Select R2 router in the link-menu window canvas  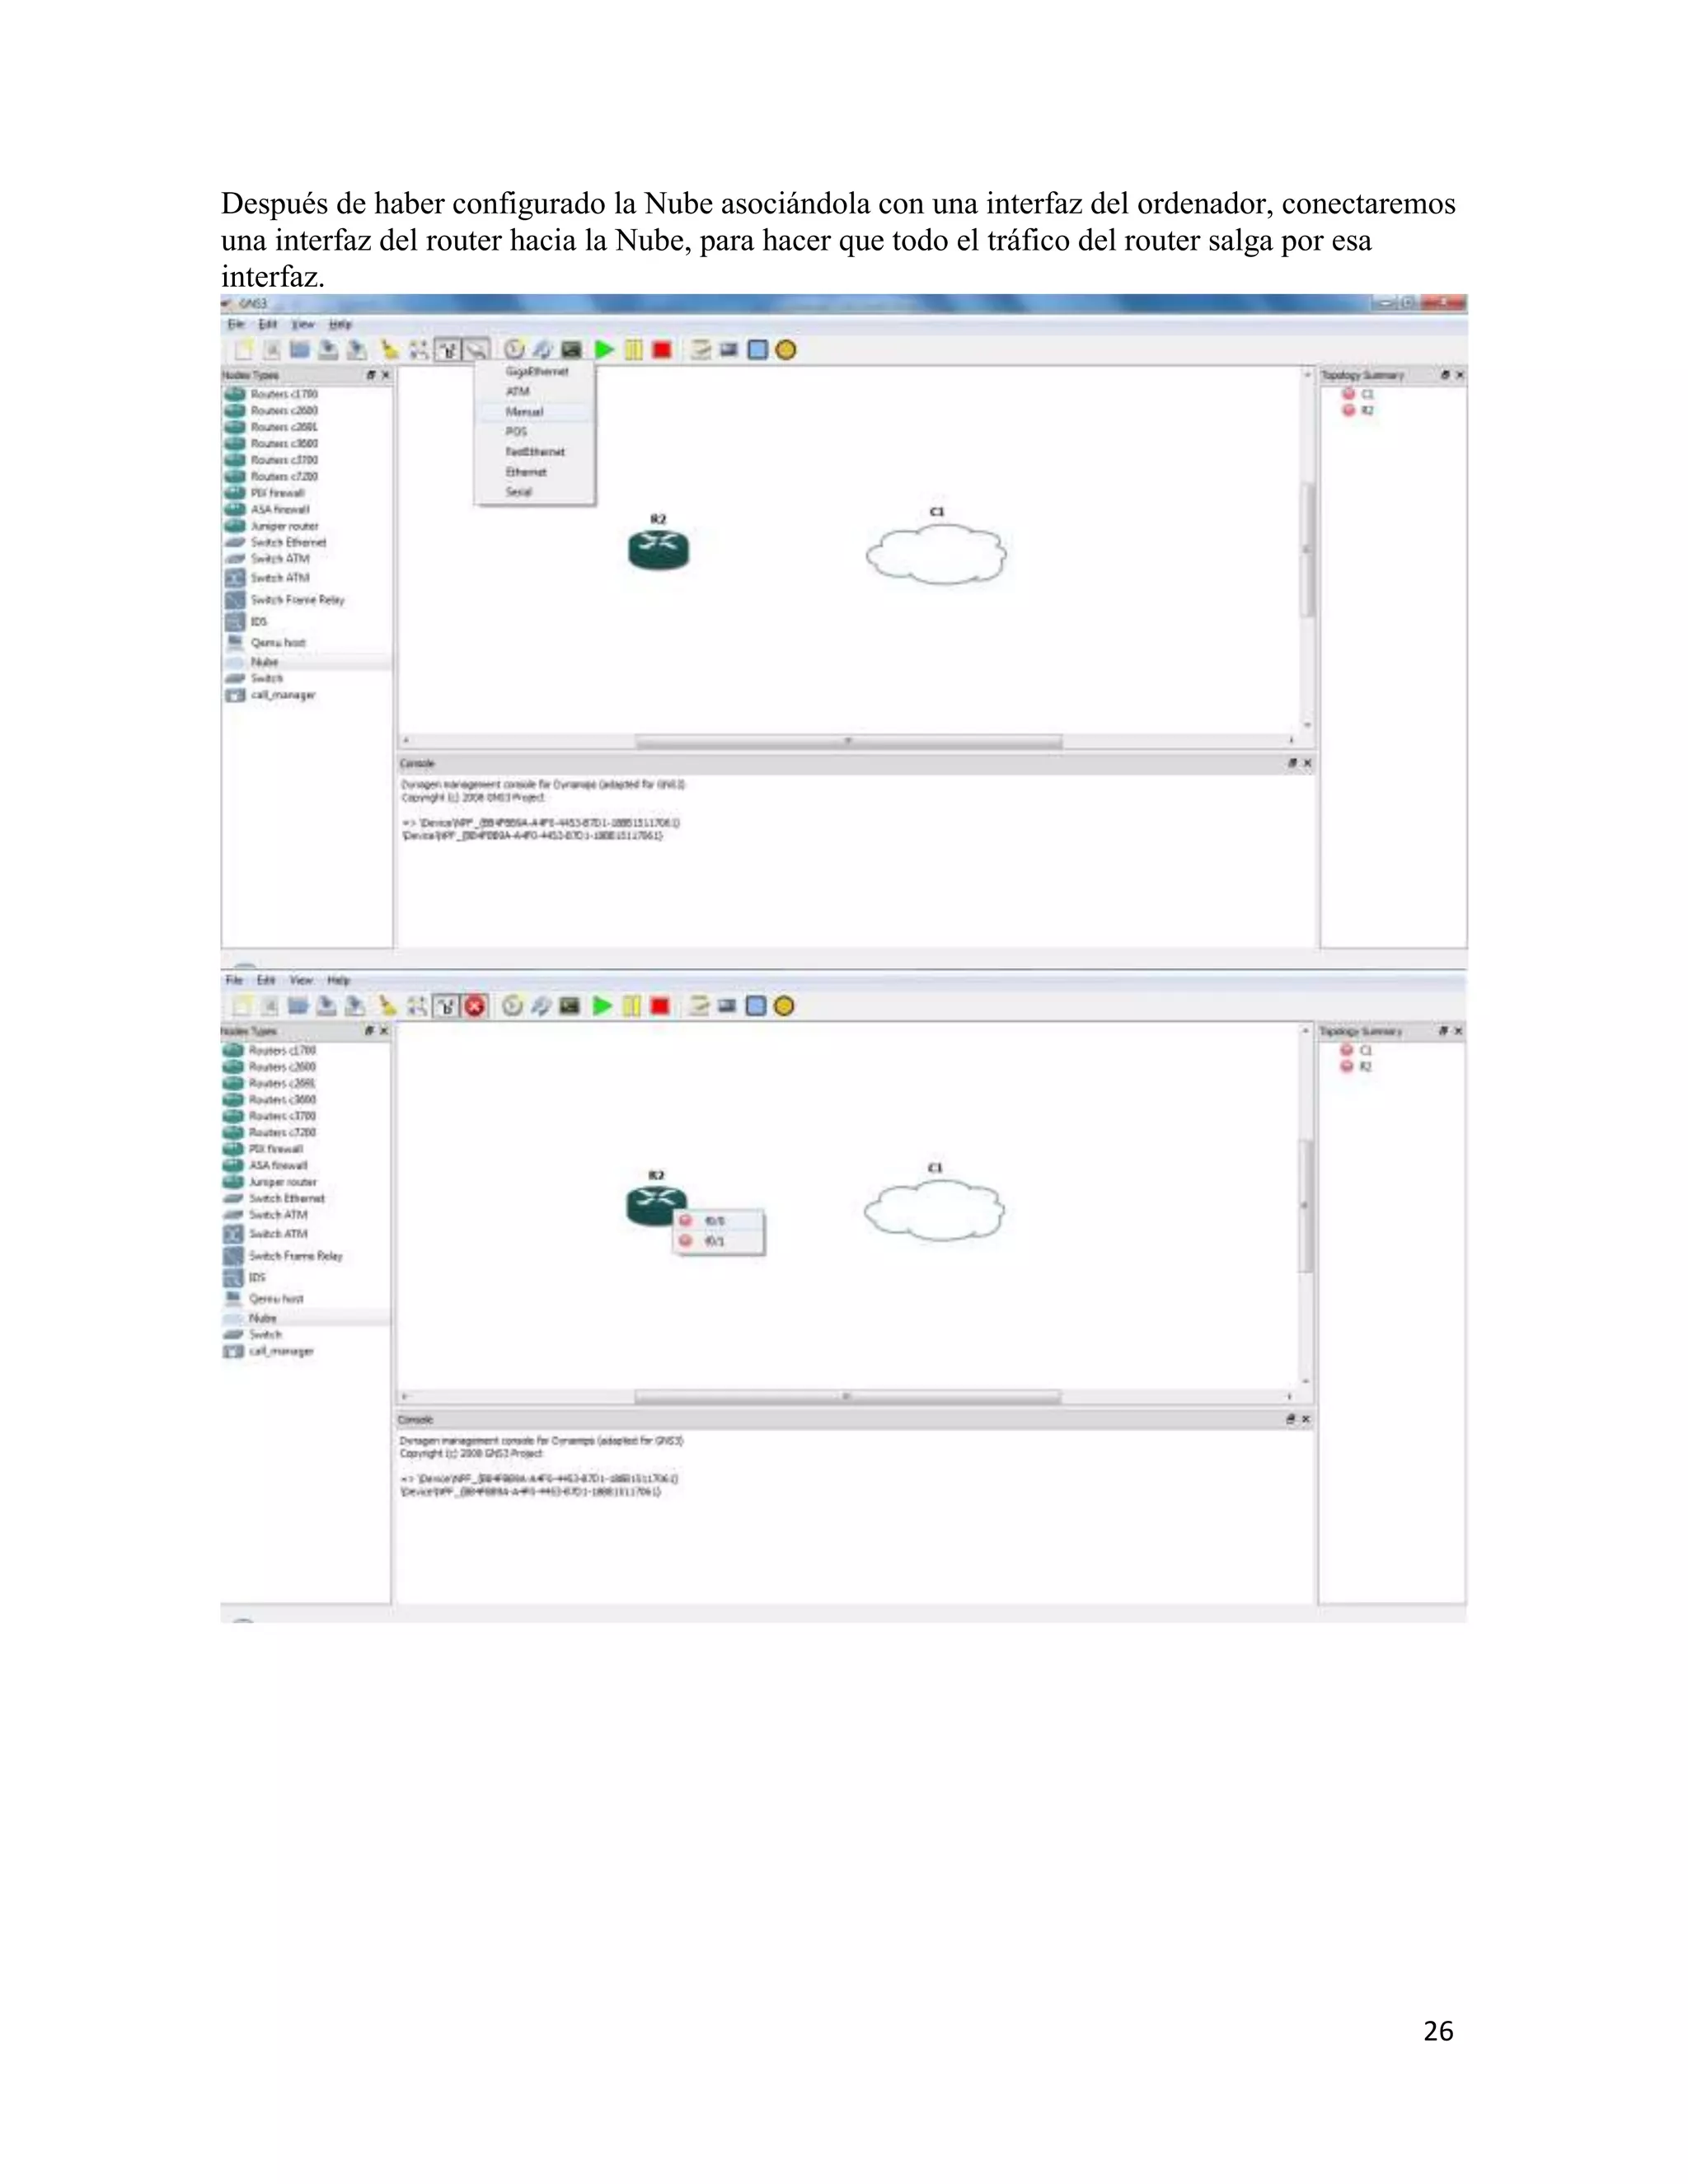click(x=658, y=549)
